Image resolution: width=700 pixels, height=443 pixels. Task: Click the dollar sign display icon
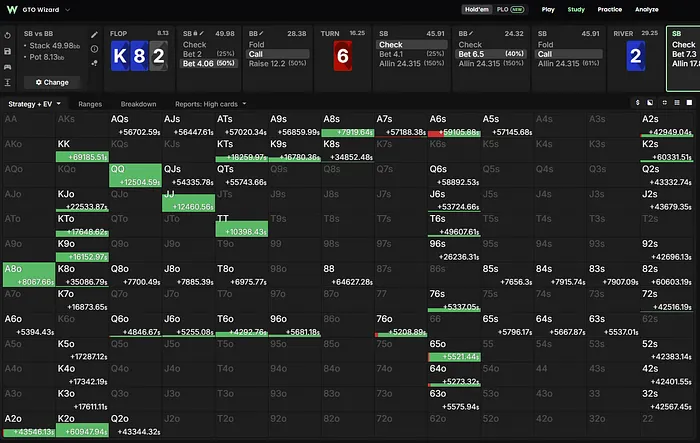click(x=637, y=103)
